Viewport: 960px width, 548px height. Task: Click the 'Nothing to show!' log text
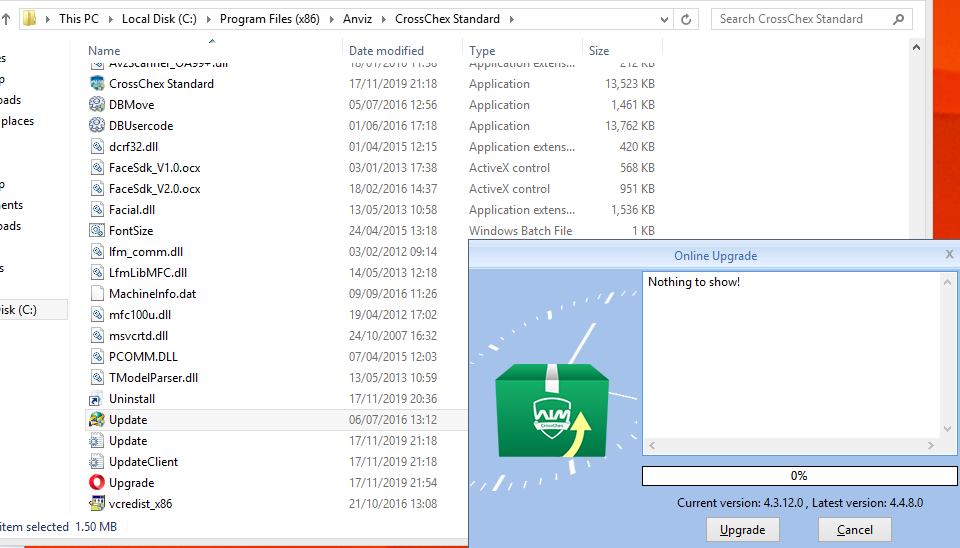694,282
